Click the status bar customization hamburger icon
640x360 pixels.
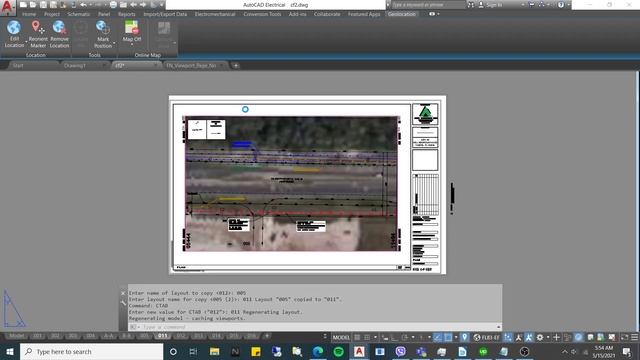click(634, 337)
